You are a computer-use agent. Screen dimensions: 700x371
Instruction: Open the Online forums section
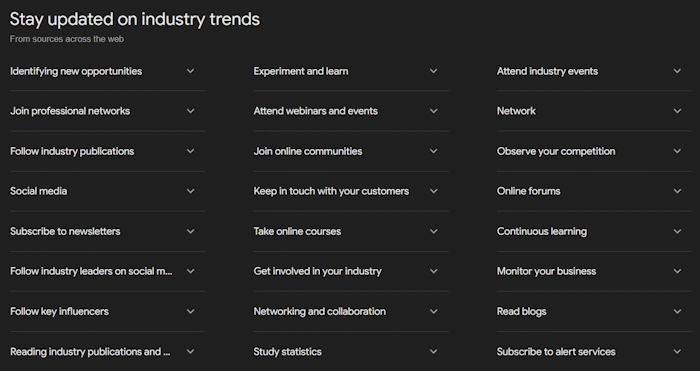[x=594, y=191]
